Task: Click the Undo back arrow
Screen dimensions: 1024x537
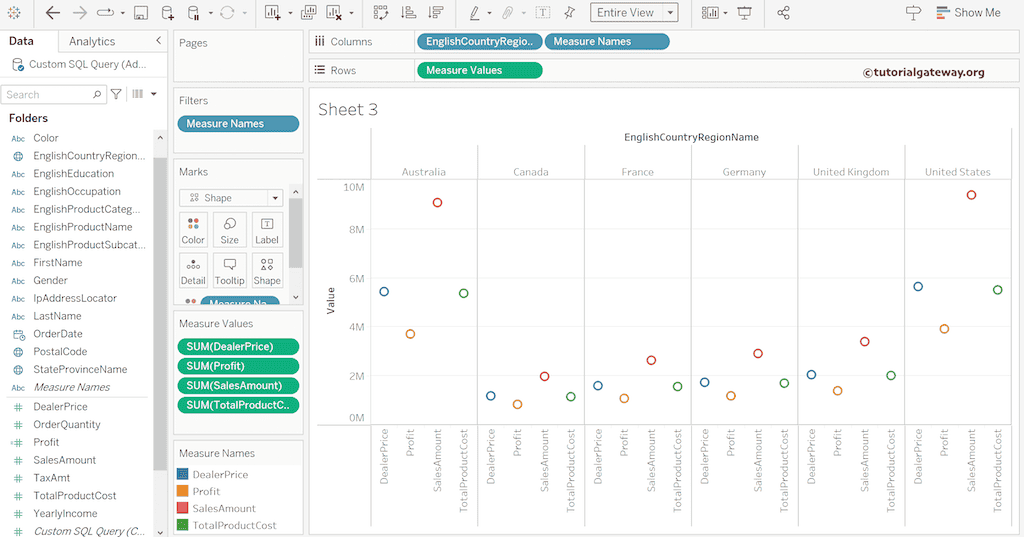Action: click(52, 12)
